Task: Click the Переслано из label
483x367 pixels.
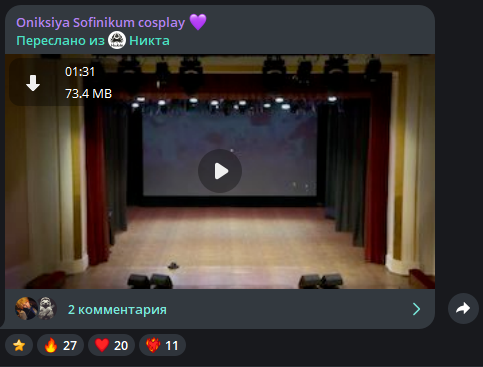Action: 60,41
